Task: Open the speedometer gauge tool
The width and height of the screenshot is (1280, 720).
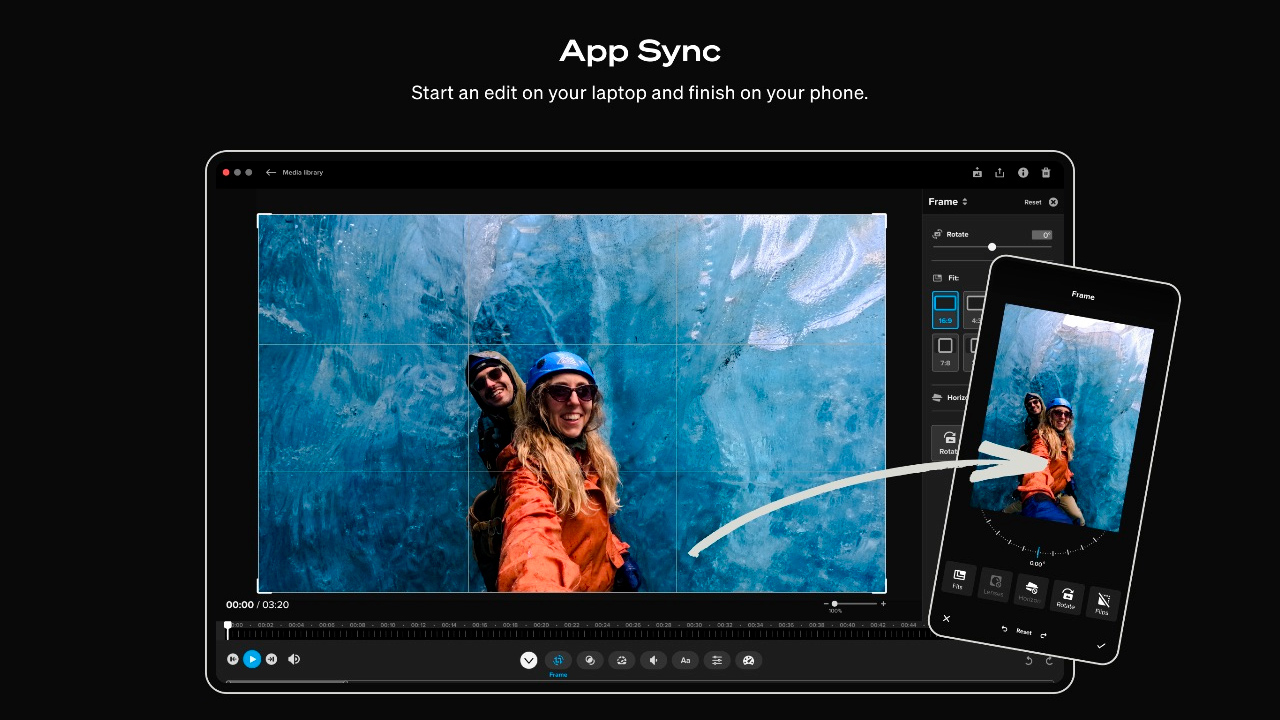Action: click(x=748, y=660)
